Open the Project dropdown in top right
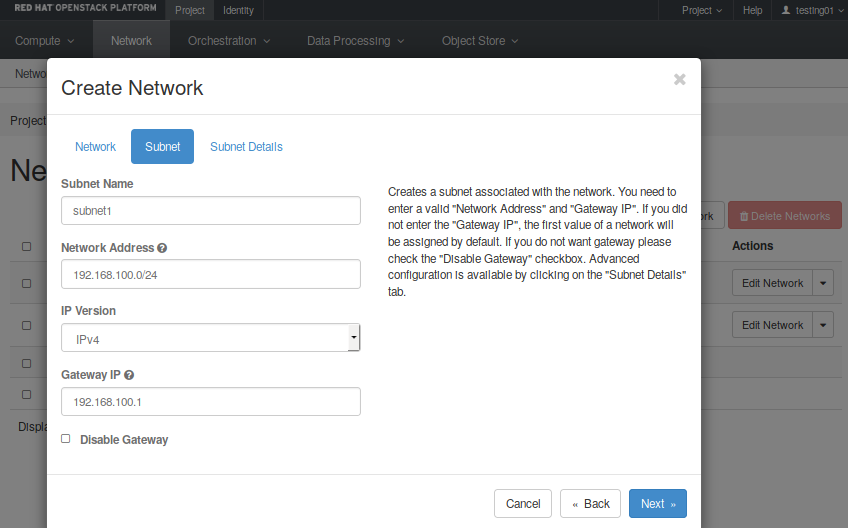Viewport: 848px width, 528px height. click(702, 10)
